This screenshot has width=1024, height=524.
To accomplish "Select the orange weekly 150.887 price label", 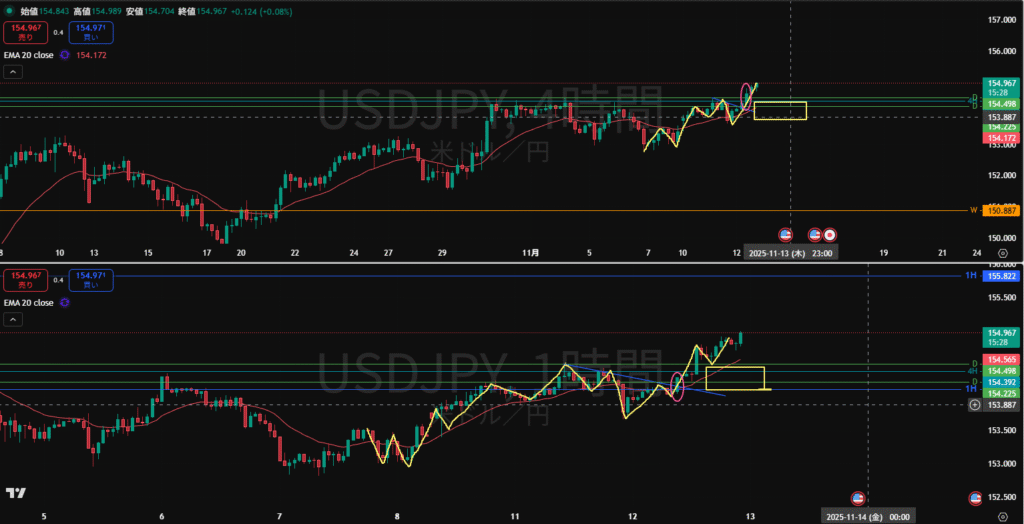I will pos(1002,211).
